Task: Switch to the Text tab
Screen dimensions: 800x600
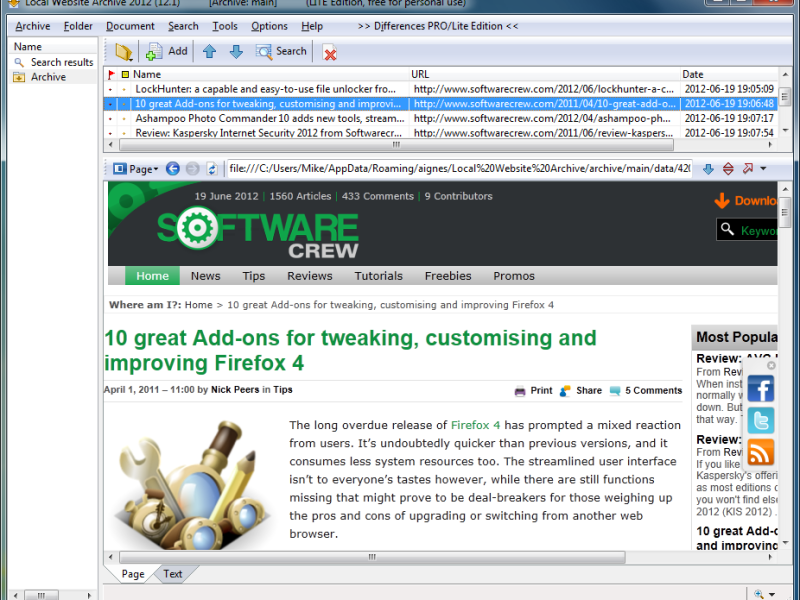Action: point(172,574)
